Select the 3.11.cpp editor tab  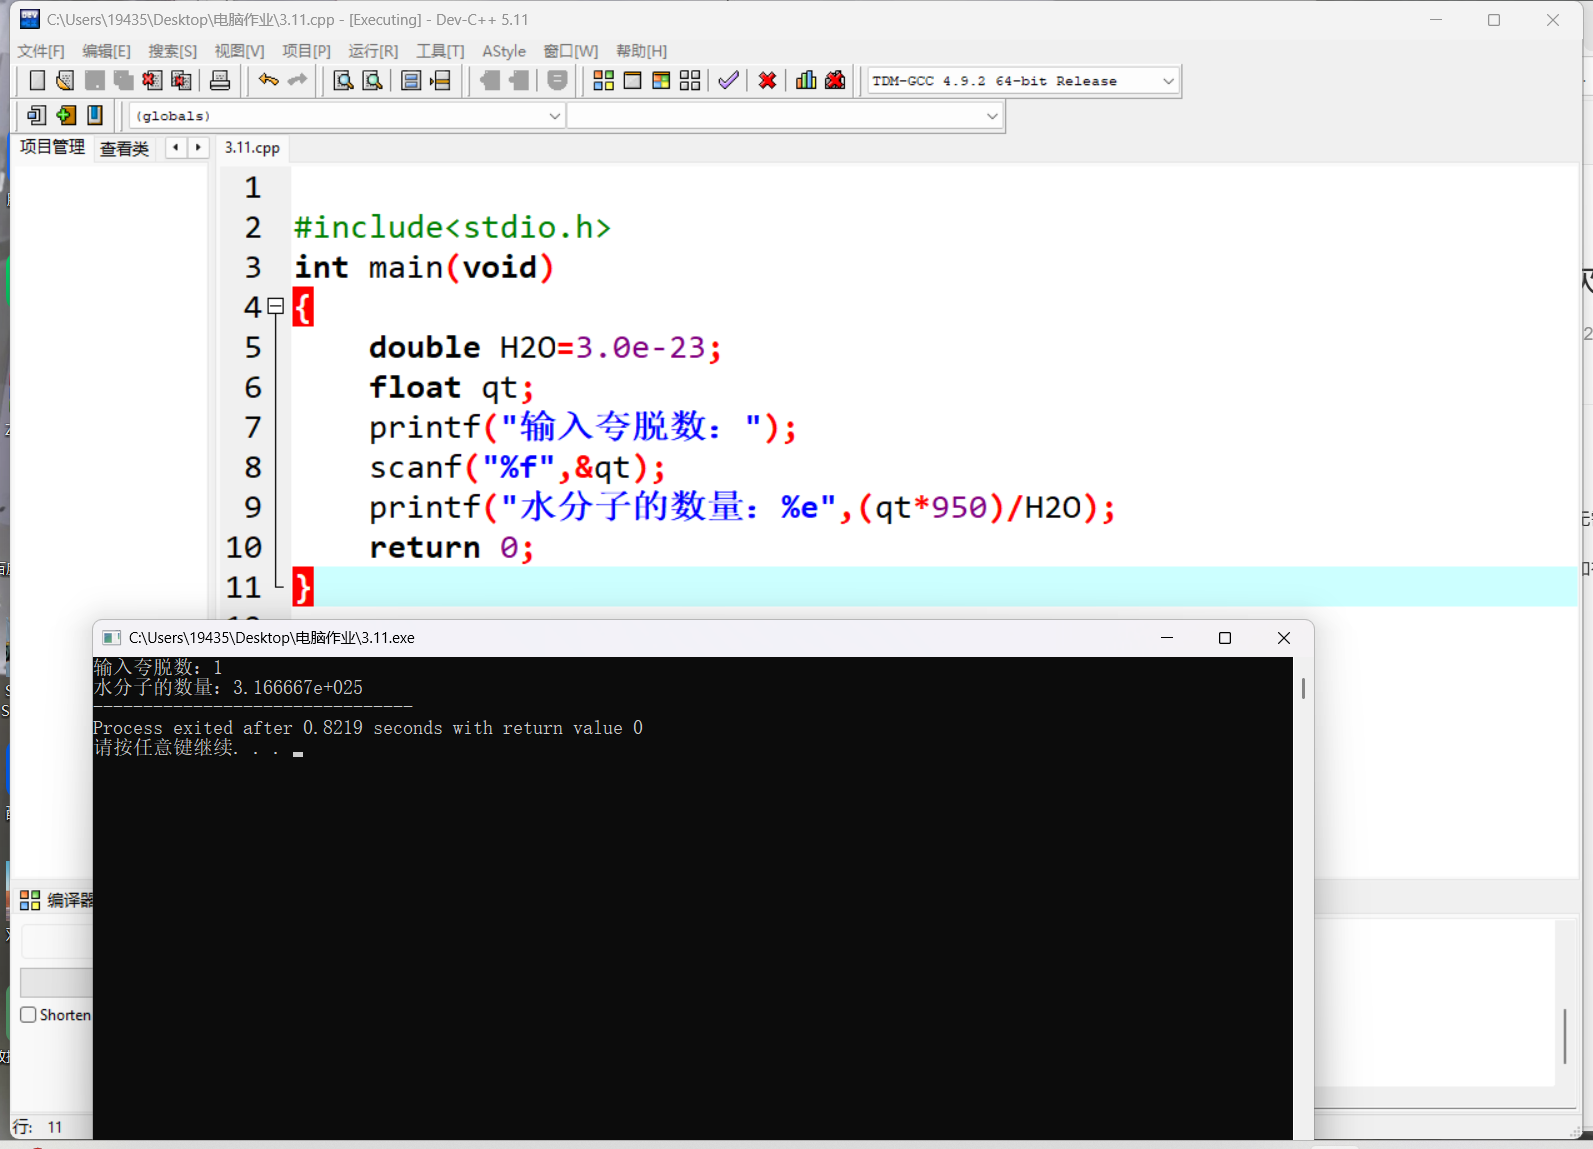252,148
